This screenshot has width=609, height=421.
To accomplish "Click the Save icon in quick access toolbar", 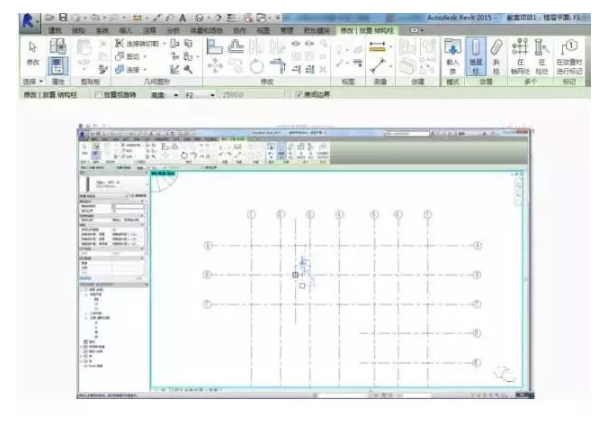I will click(x=63, y=17).
